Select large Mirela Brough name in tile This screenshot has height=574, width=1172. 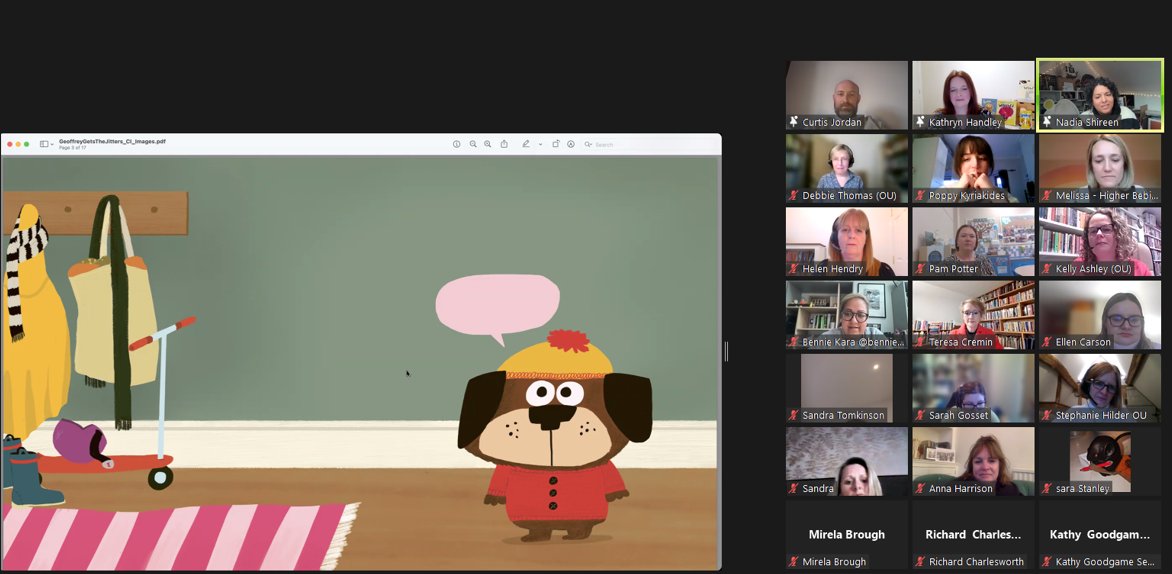pyautogui.click(x=847, y=534)
